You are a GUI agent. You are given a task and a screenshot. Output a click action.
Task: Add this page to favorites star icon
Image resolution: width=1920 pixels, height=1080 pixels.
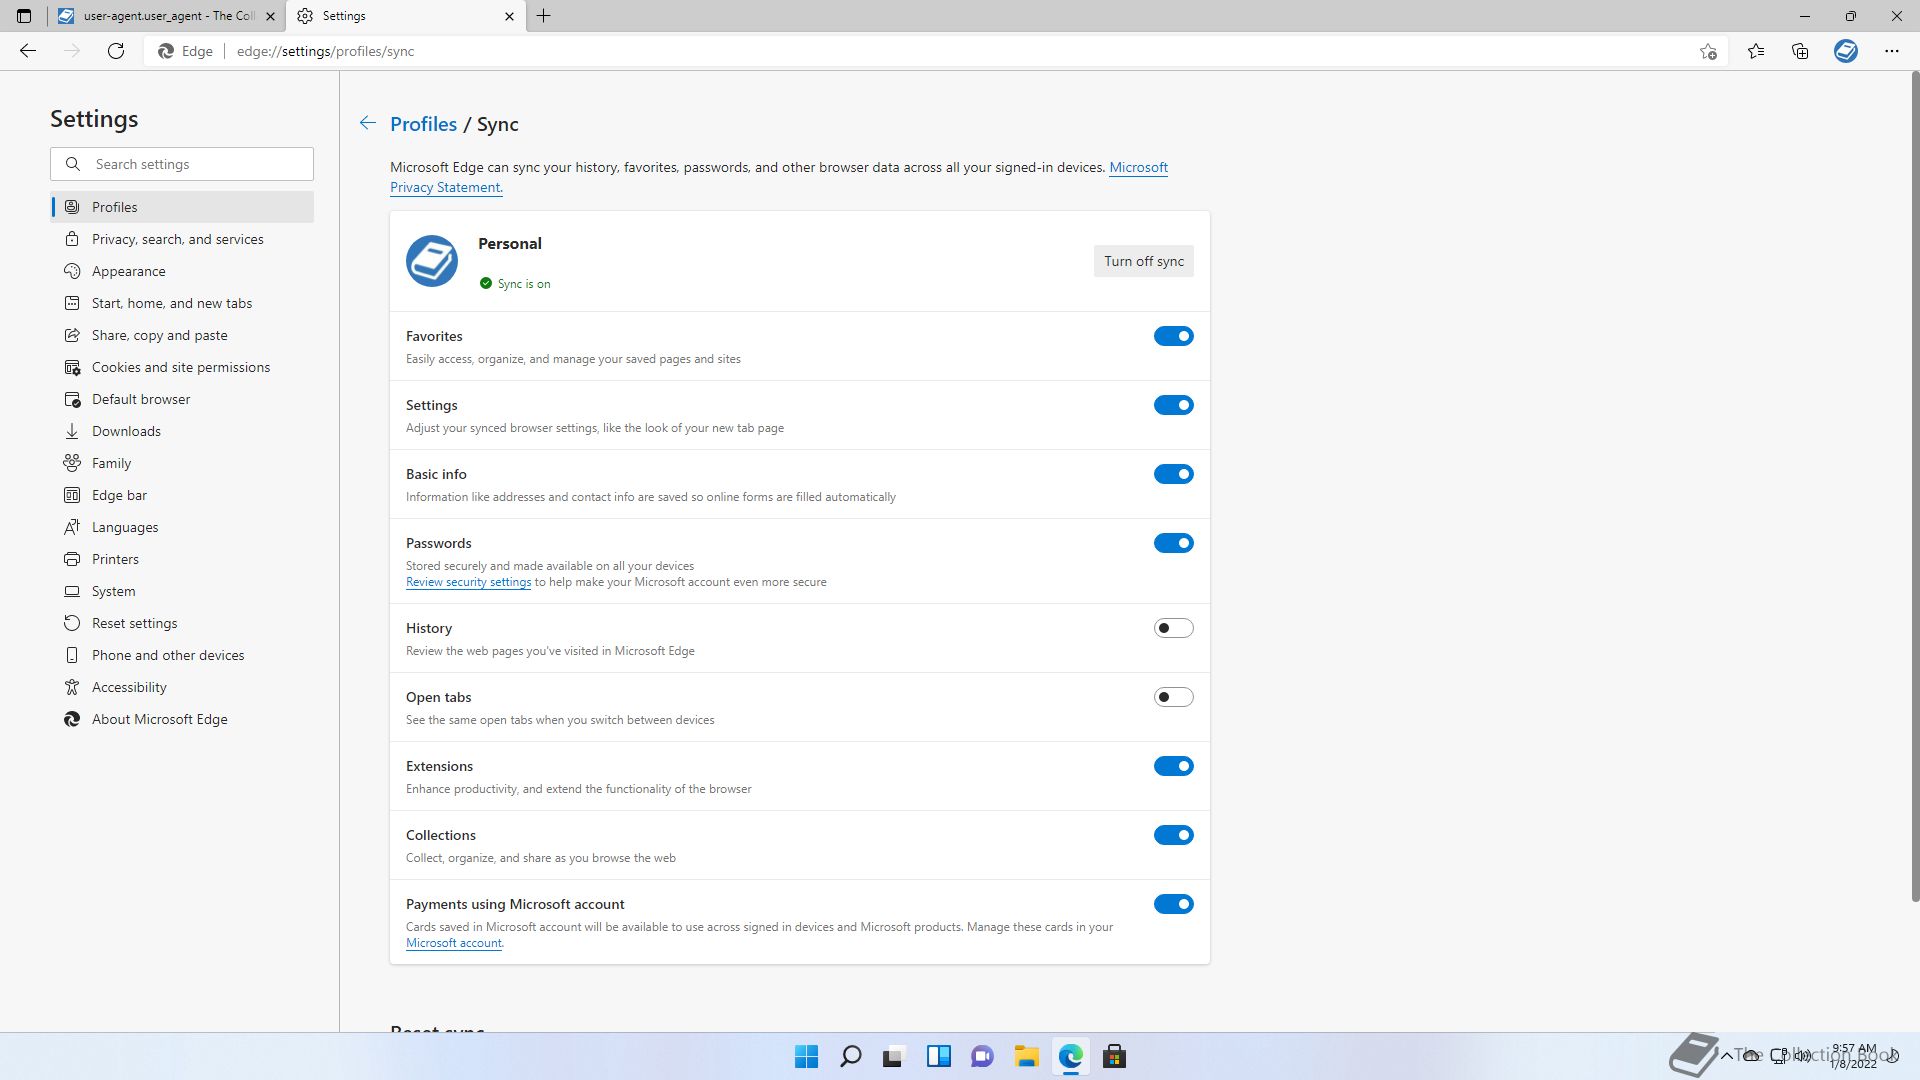[x=1708, y=51]
